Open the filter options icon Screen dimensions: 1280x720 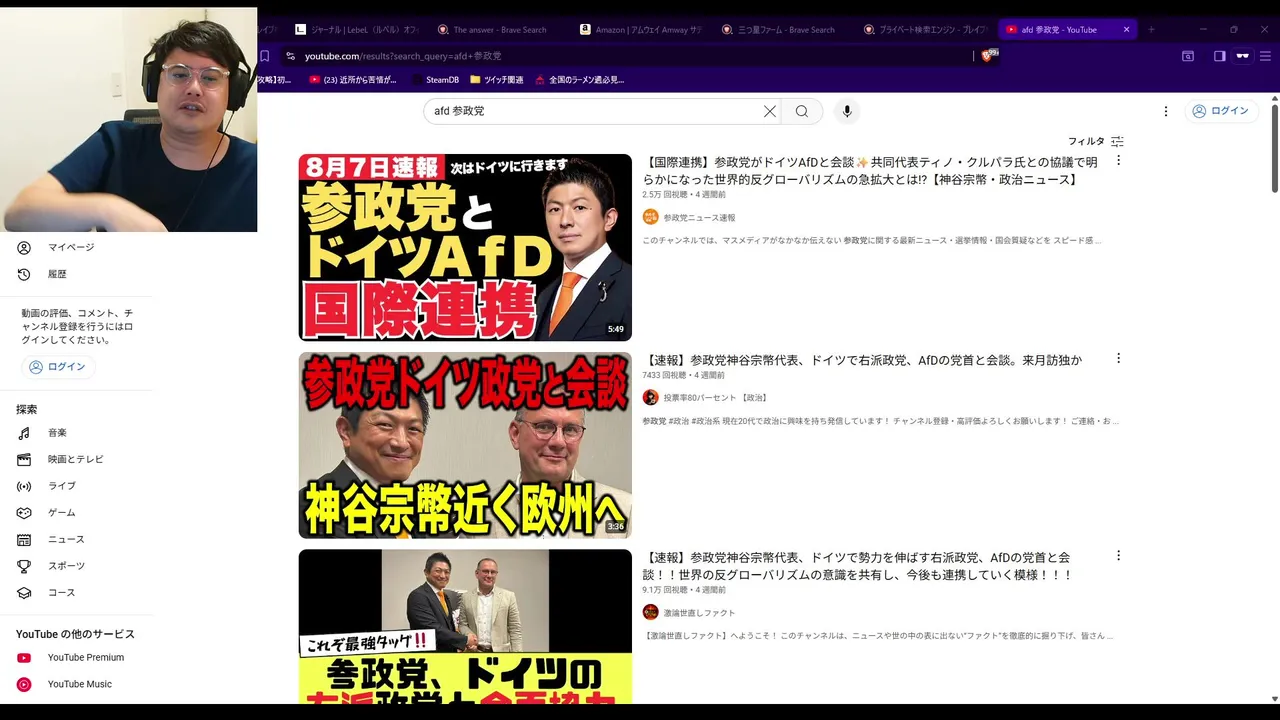pos(1118,142)
